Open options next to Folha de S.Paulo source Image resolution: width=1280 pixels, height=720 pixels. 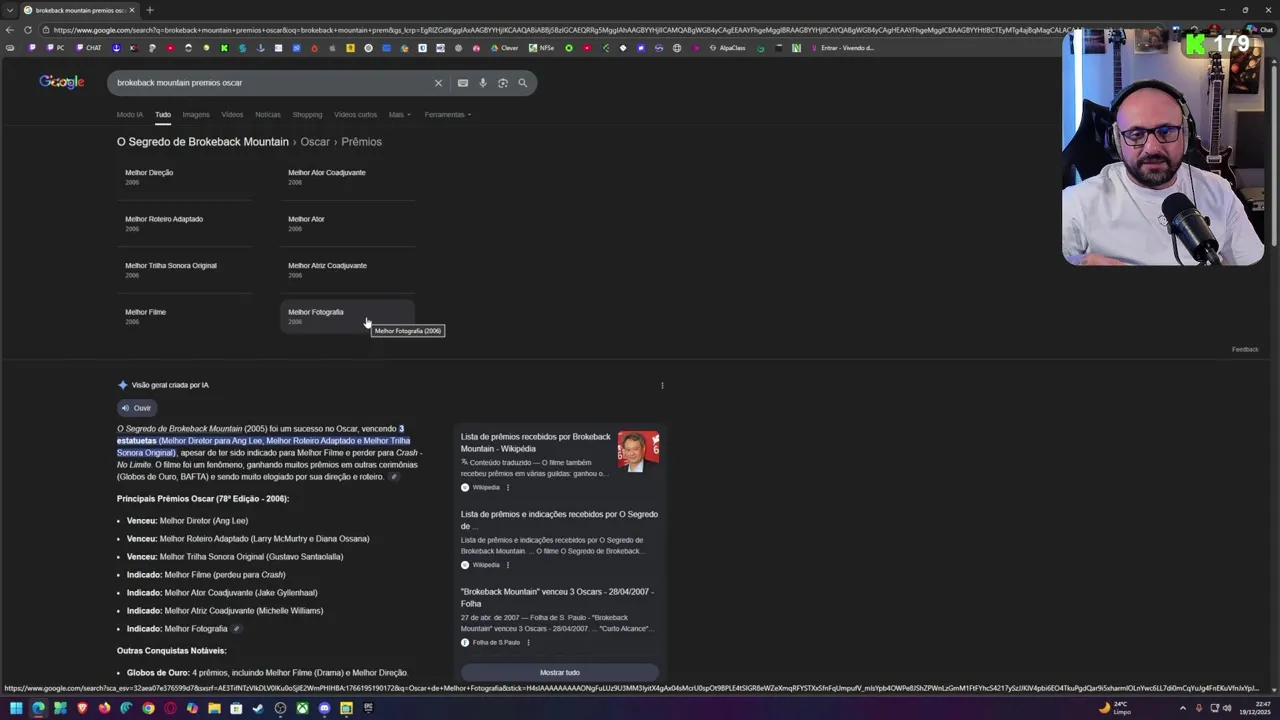point(528,642)
